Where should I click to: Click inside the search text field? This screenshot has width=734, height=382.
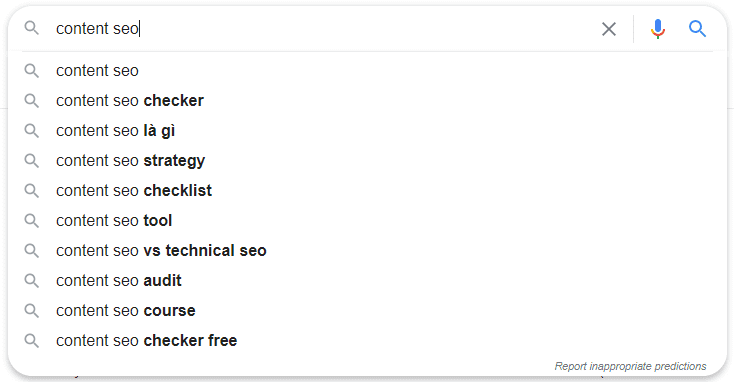click(x=323, y=29)
